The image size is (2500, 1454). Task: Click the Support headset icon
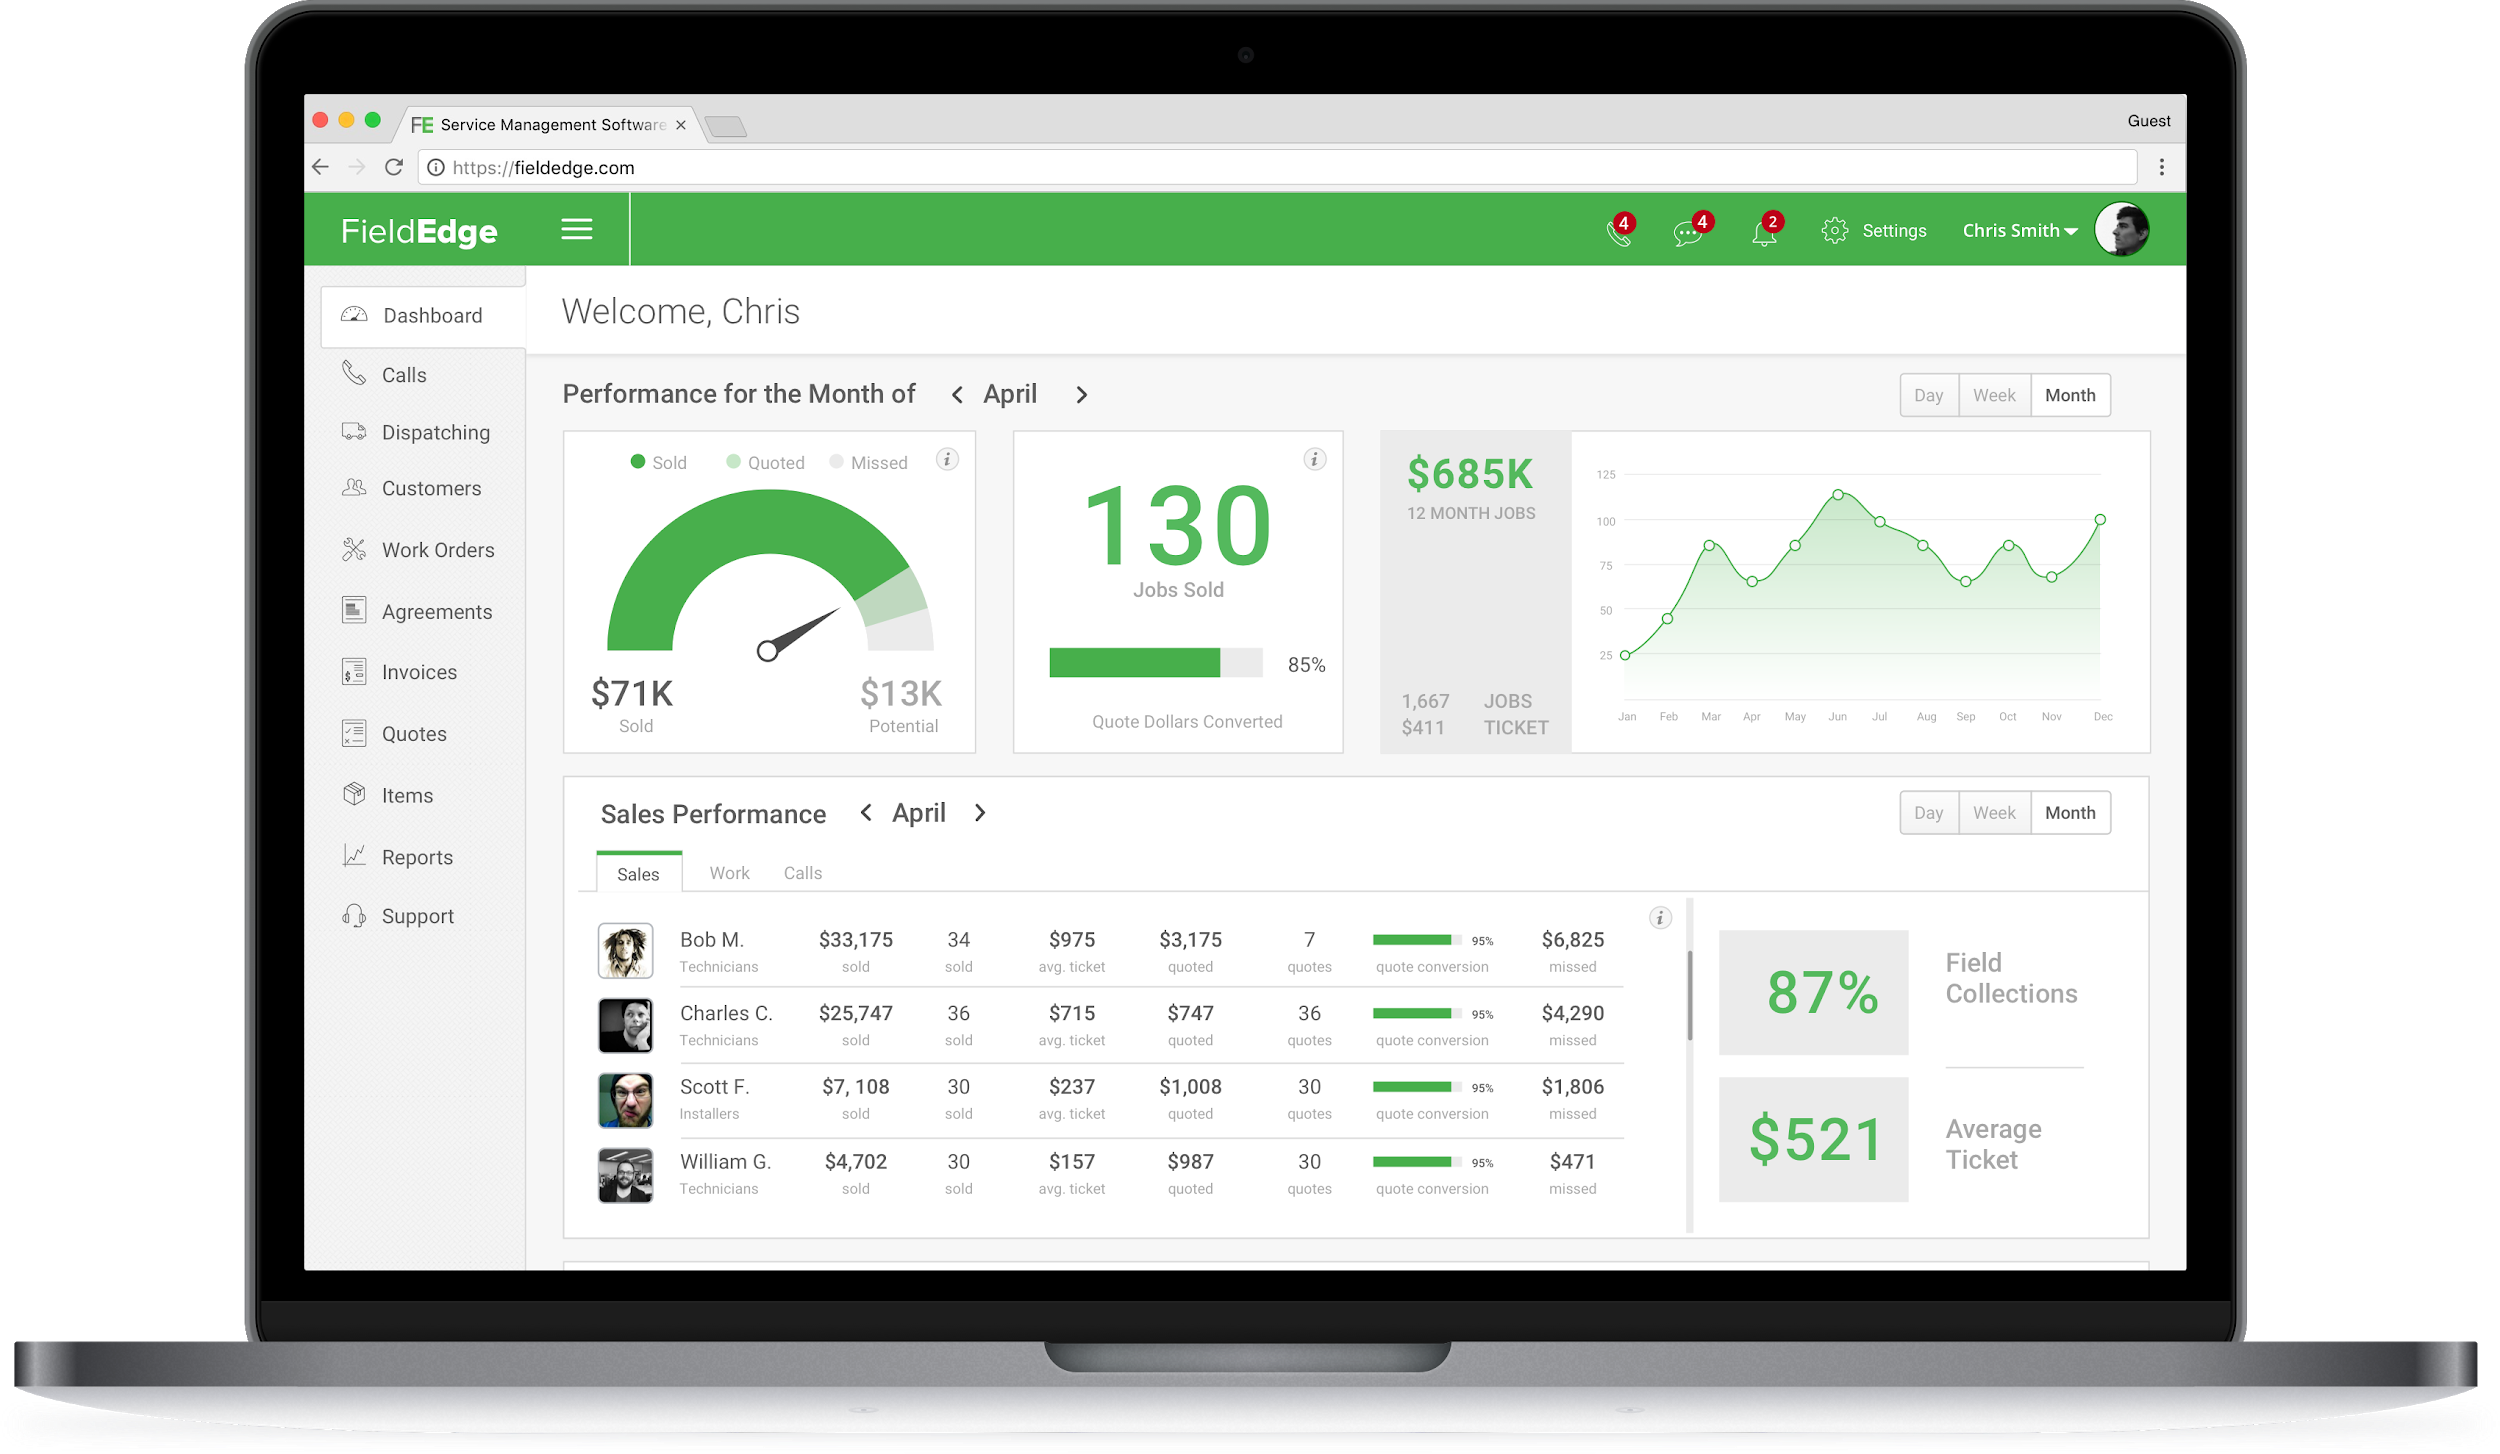(x=354, y=916)
